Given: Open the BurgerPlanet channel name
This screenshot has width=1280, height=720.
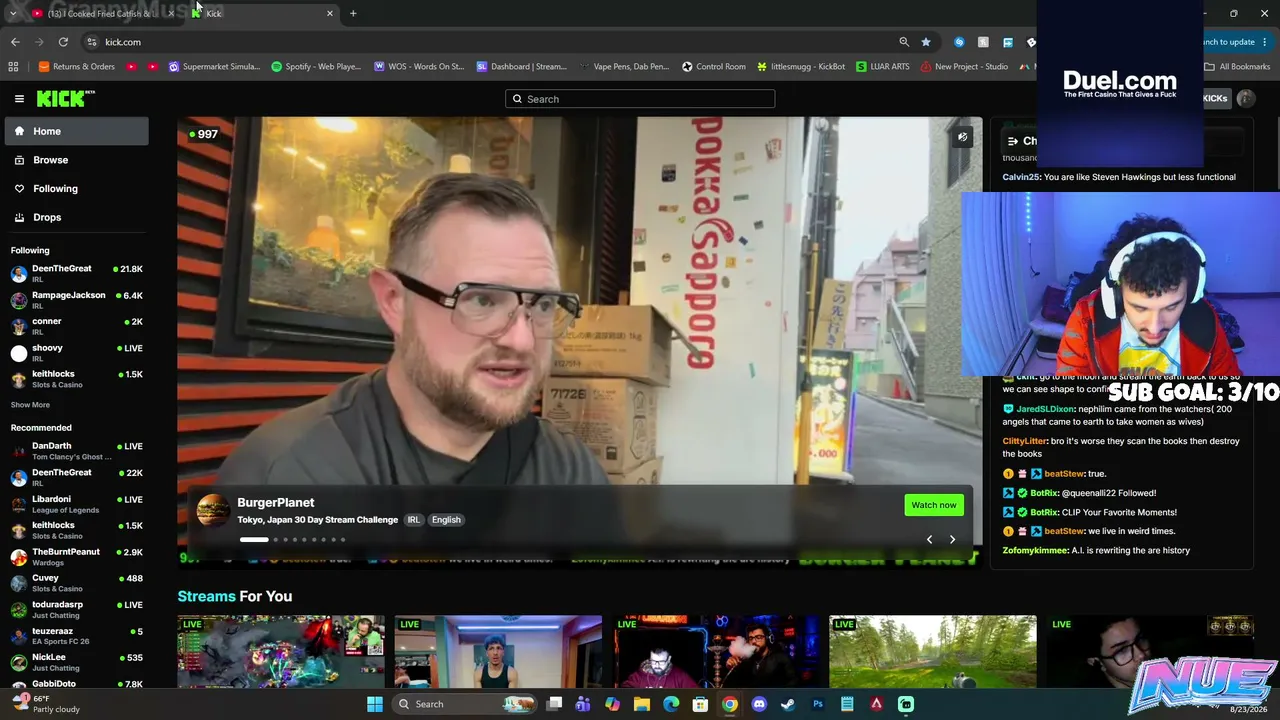Looking at the screenshot, I should point(276,502).
